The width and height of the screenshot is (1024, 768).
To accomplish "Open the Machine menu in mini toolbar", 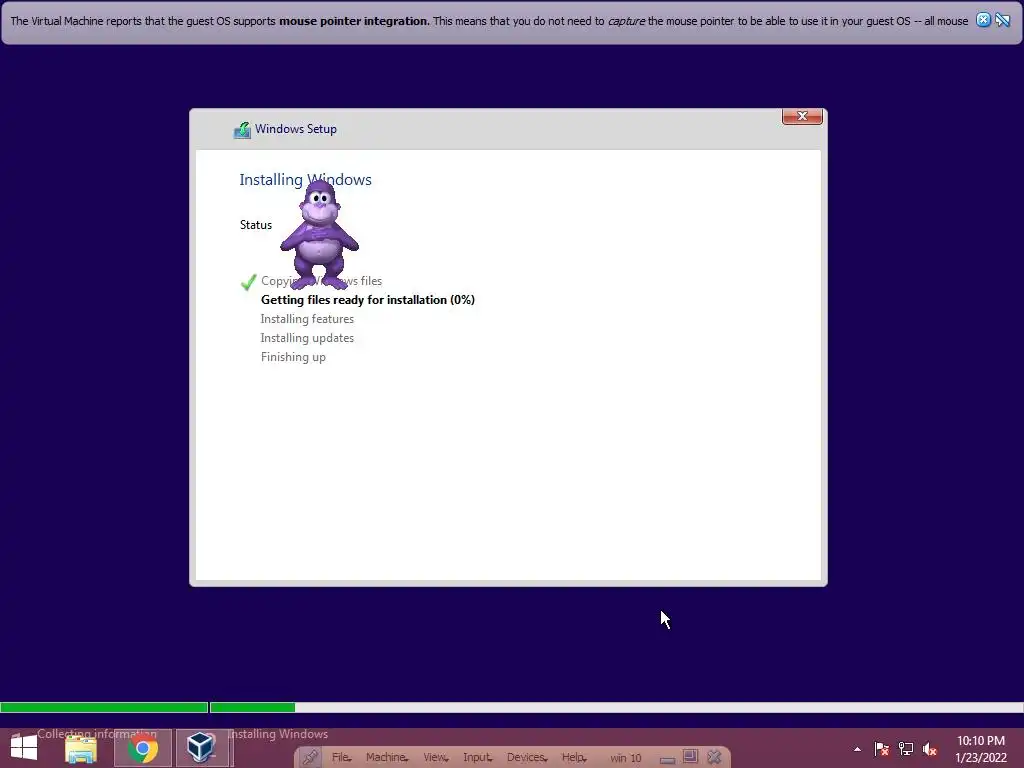I will pos(387,758).
